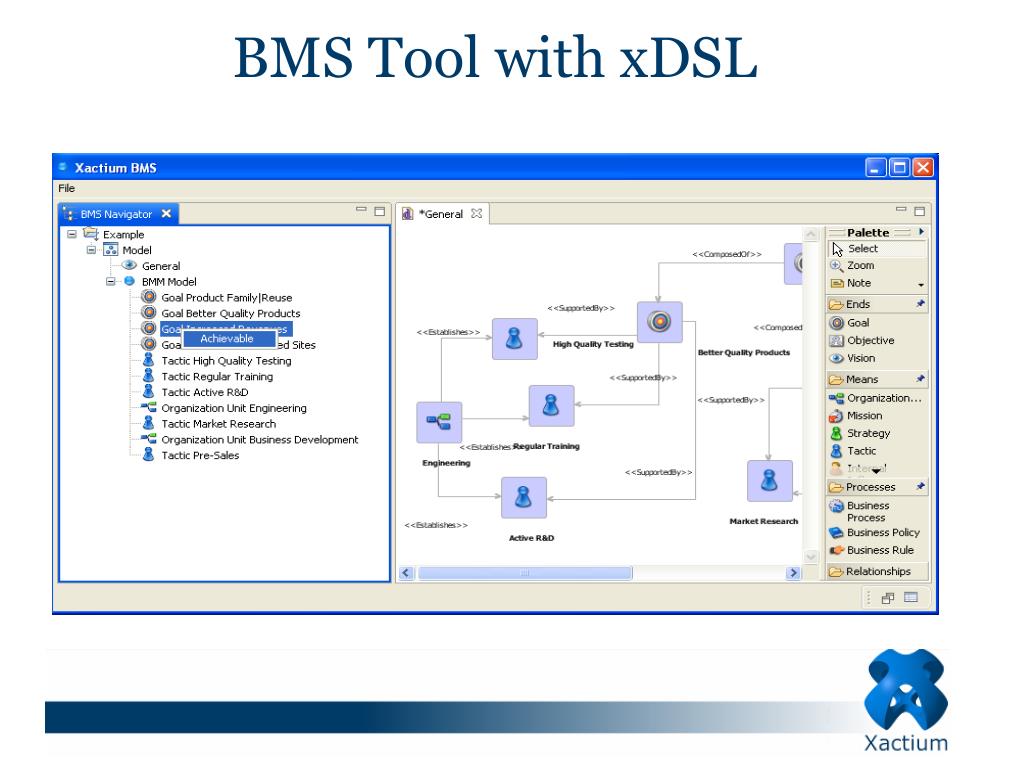Click the horizontal scrollbar thumb in diagram
The image size is (1024, 768).
(524, 573)
